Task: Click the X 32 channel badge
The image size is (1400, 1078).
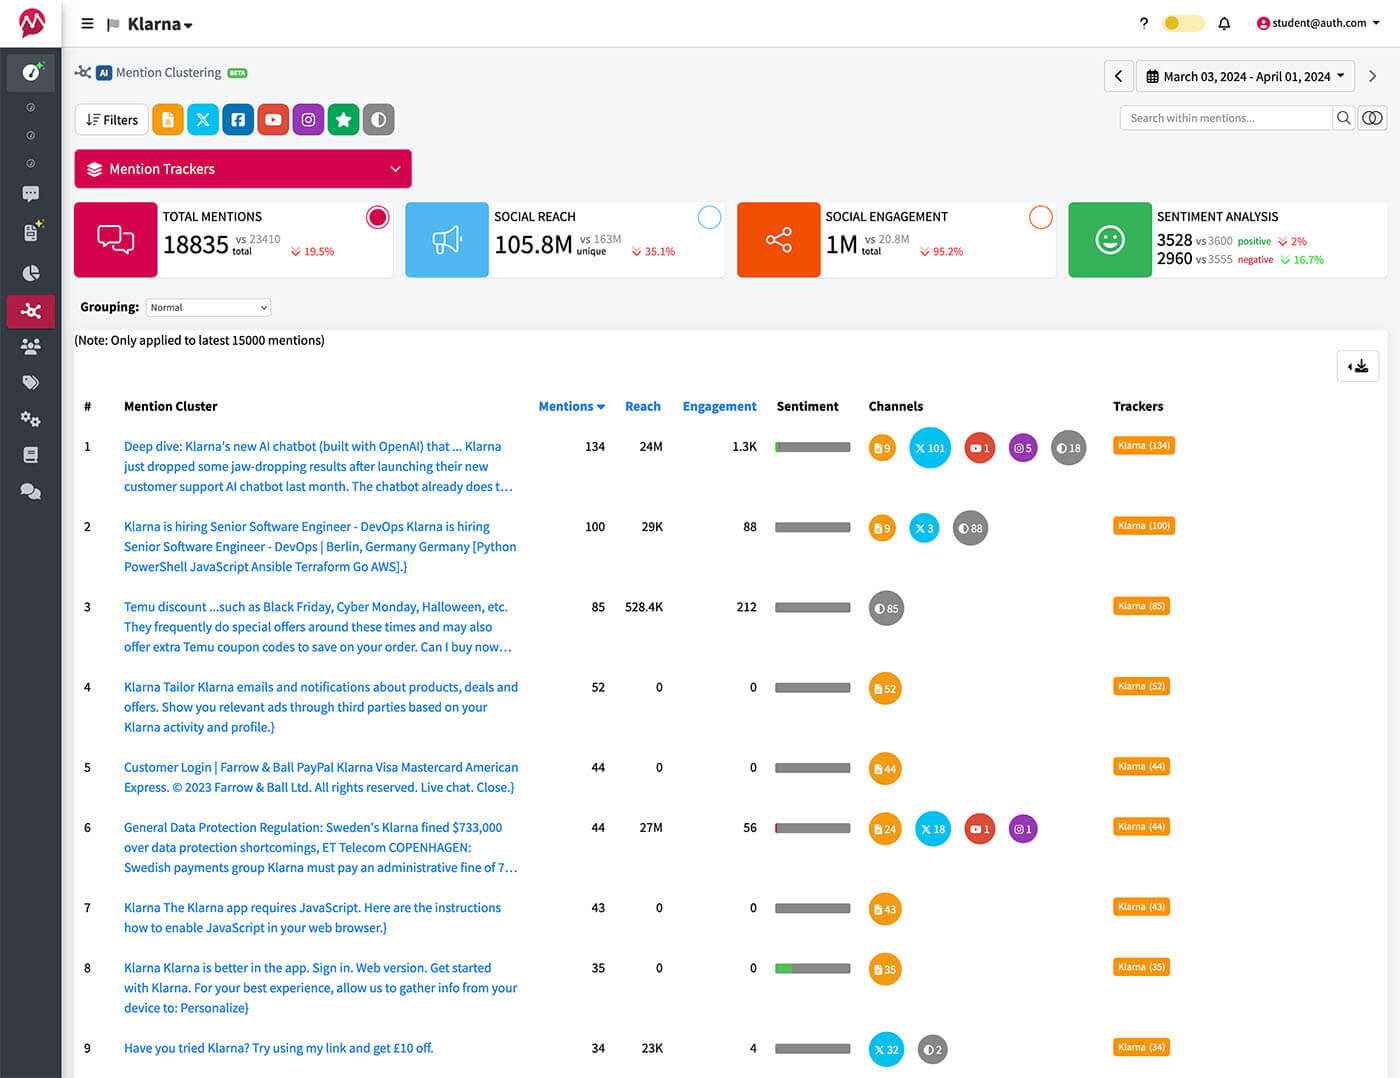Action: 886,1049
